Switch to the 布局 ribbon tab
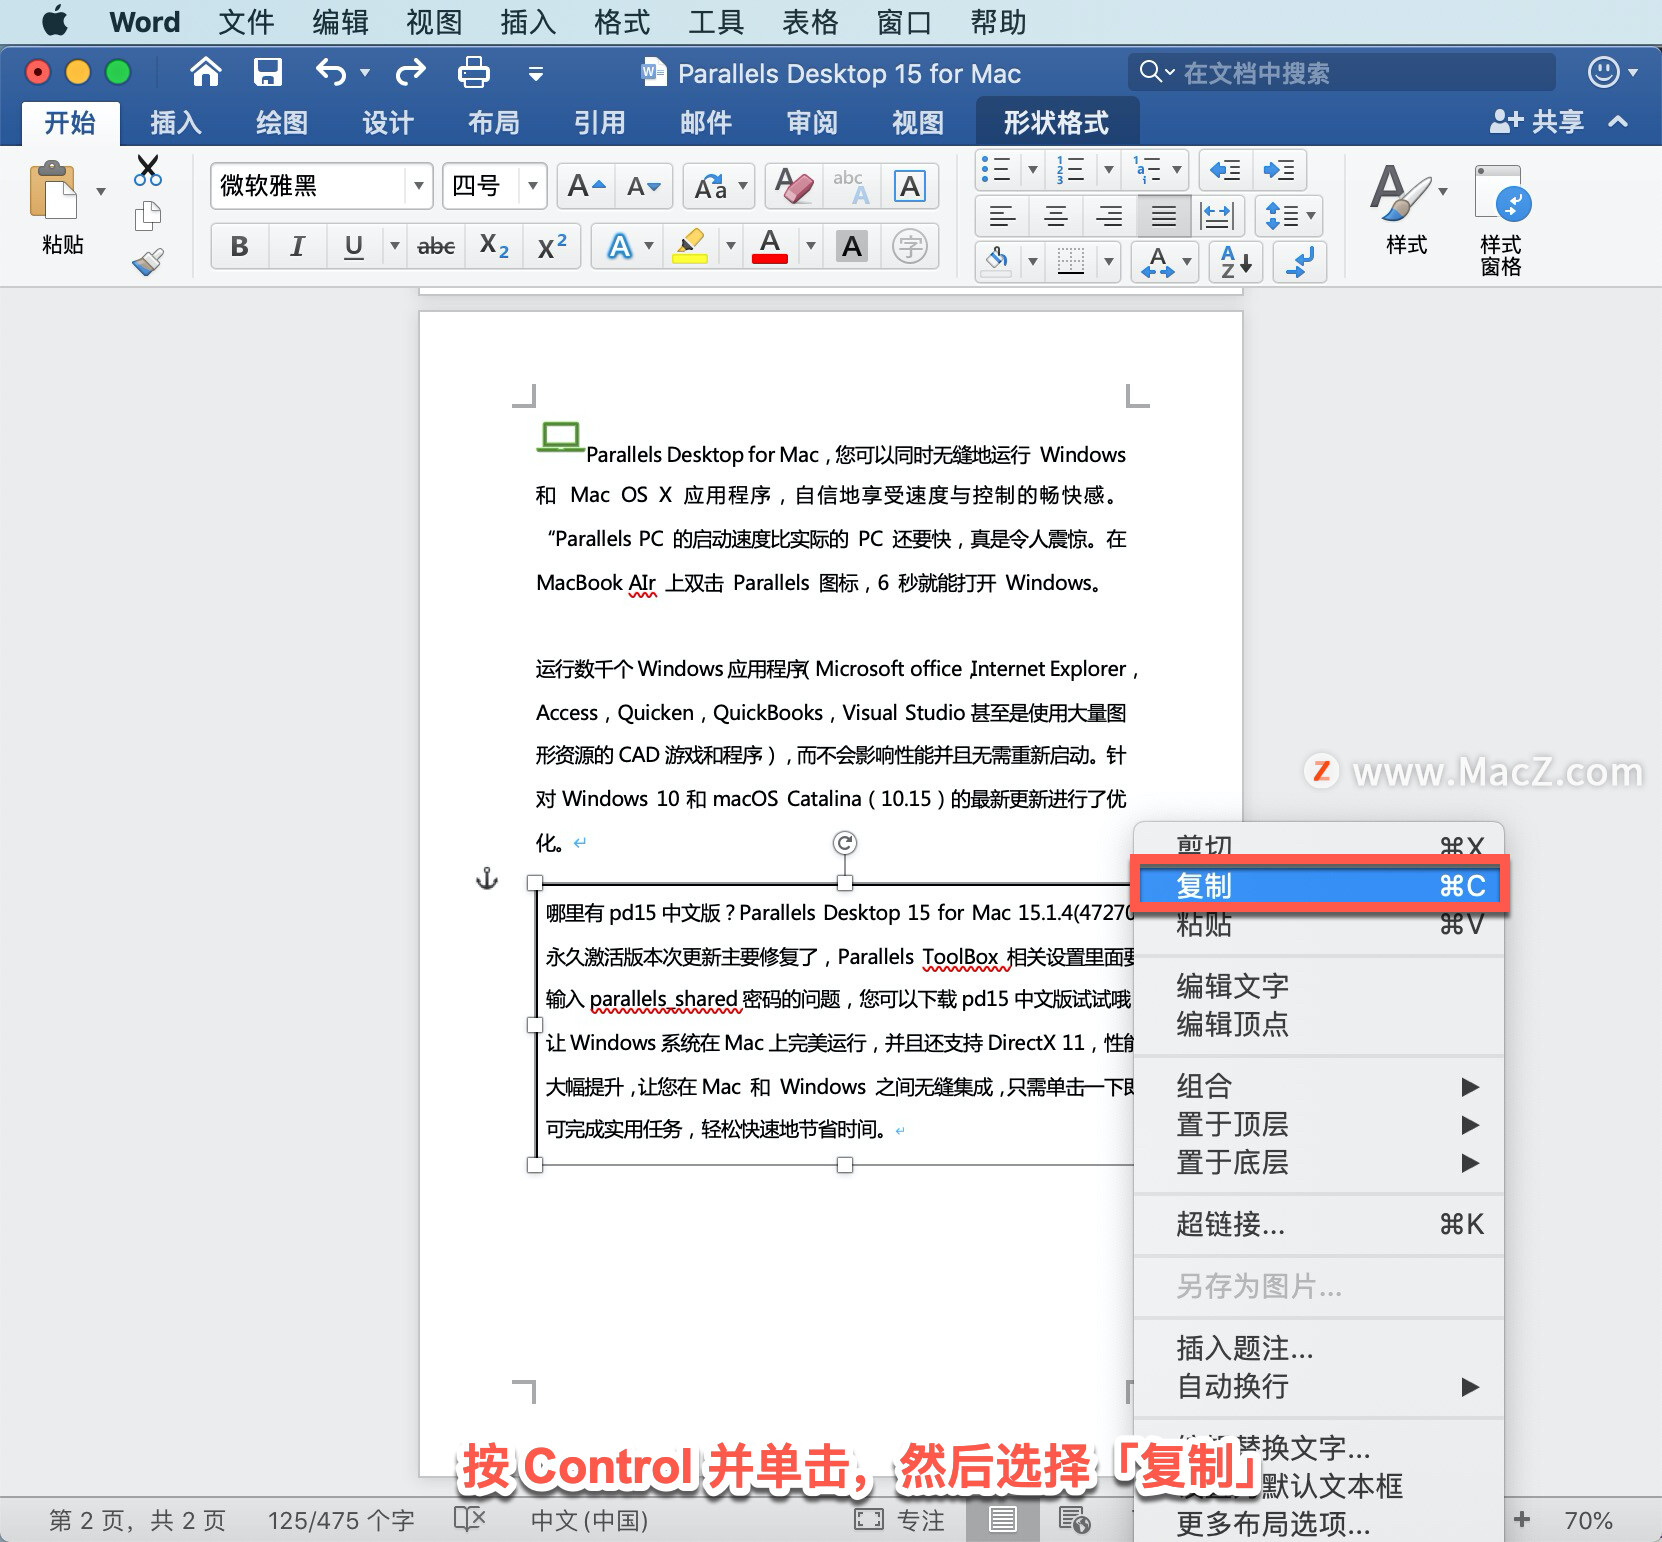 click(494, 122)
